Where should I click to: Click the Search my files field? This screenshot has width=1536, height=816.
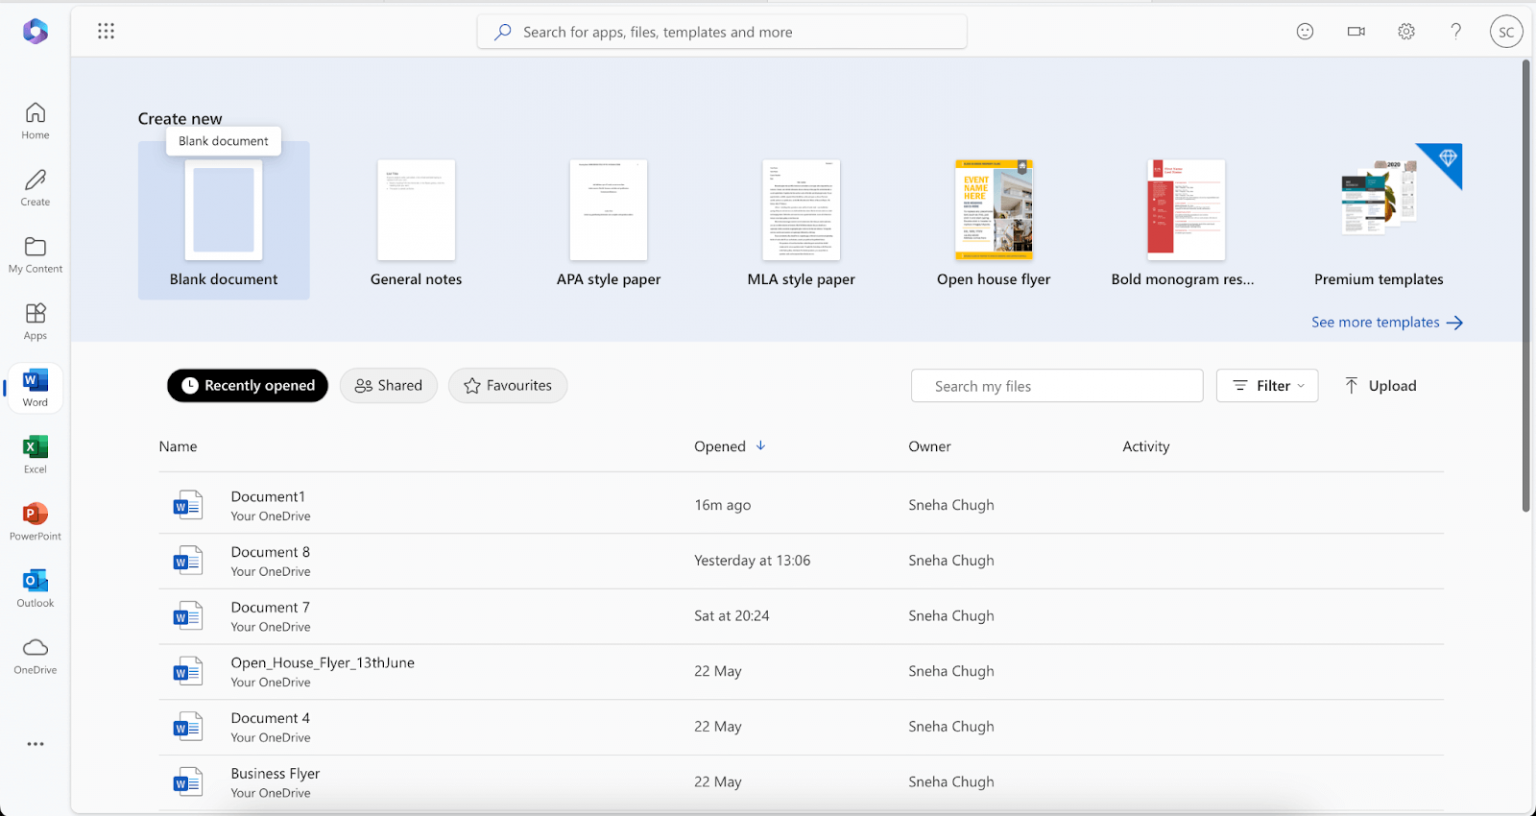pos(1056,386)
